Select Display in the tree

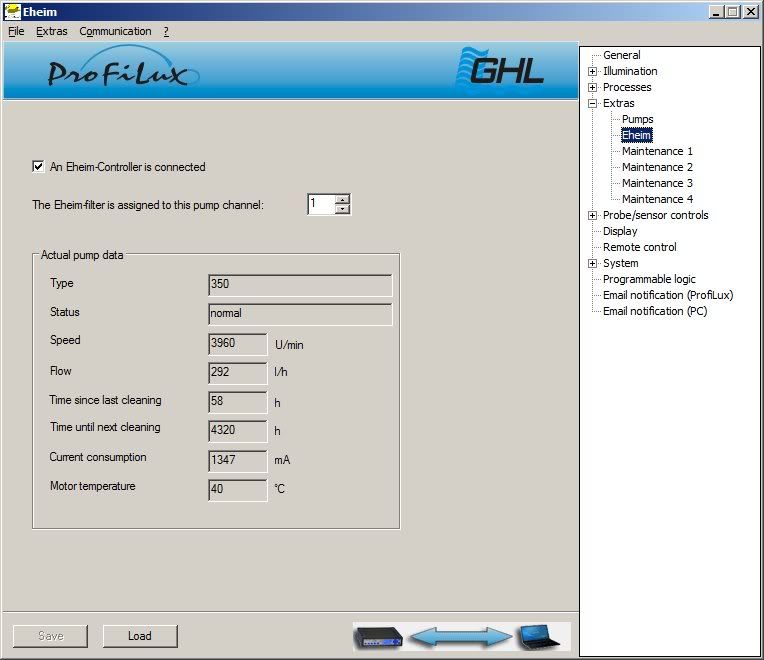(x=620, y=231)
